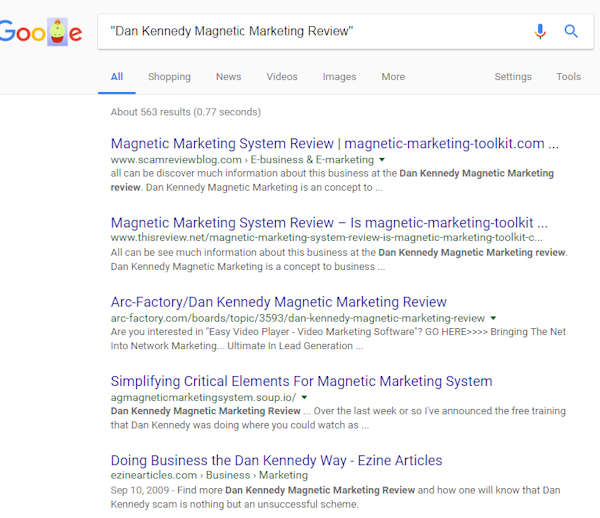Switch to the Shopping tab
600x518 pixels.
click(x=169, y=77)
